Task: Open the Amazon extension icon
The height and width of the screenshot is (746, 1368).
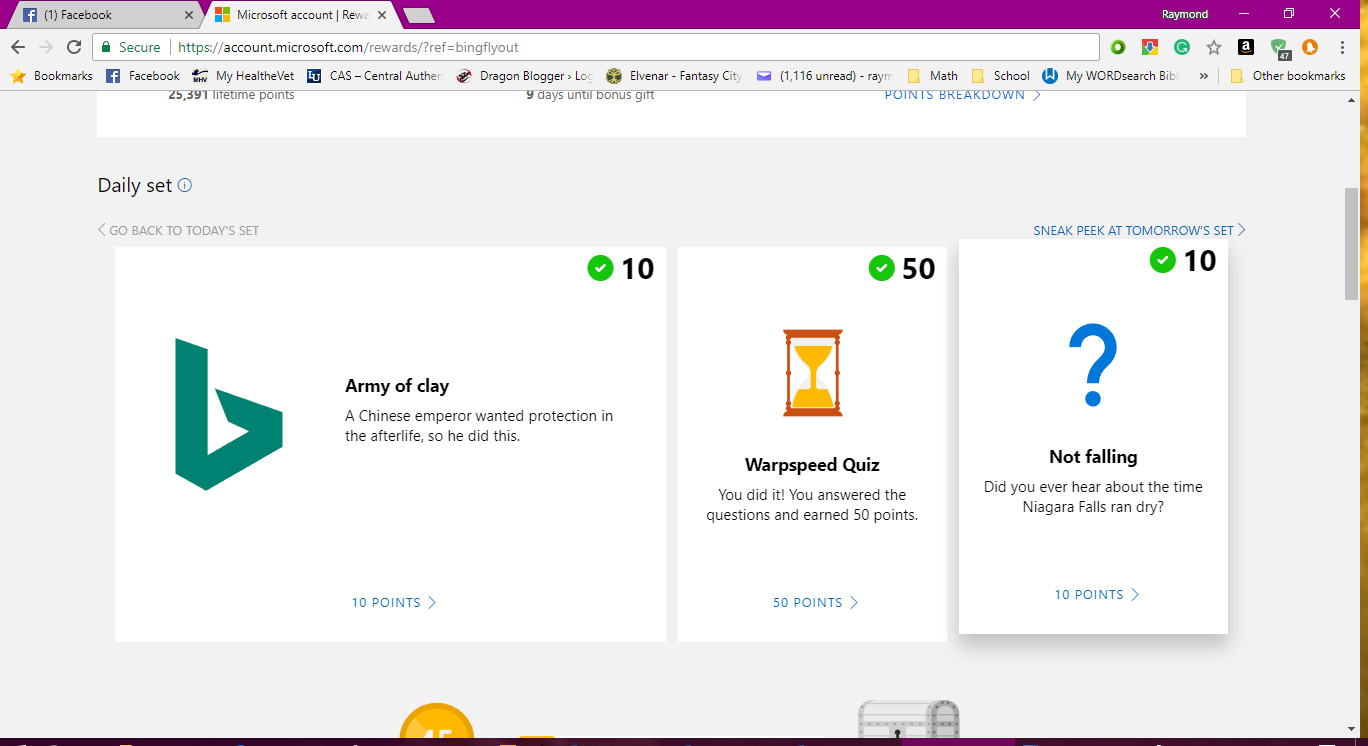Action: click(1245, 47)
